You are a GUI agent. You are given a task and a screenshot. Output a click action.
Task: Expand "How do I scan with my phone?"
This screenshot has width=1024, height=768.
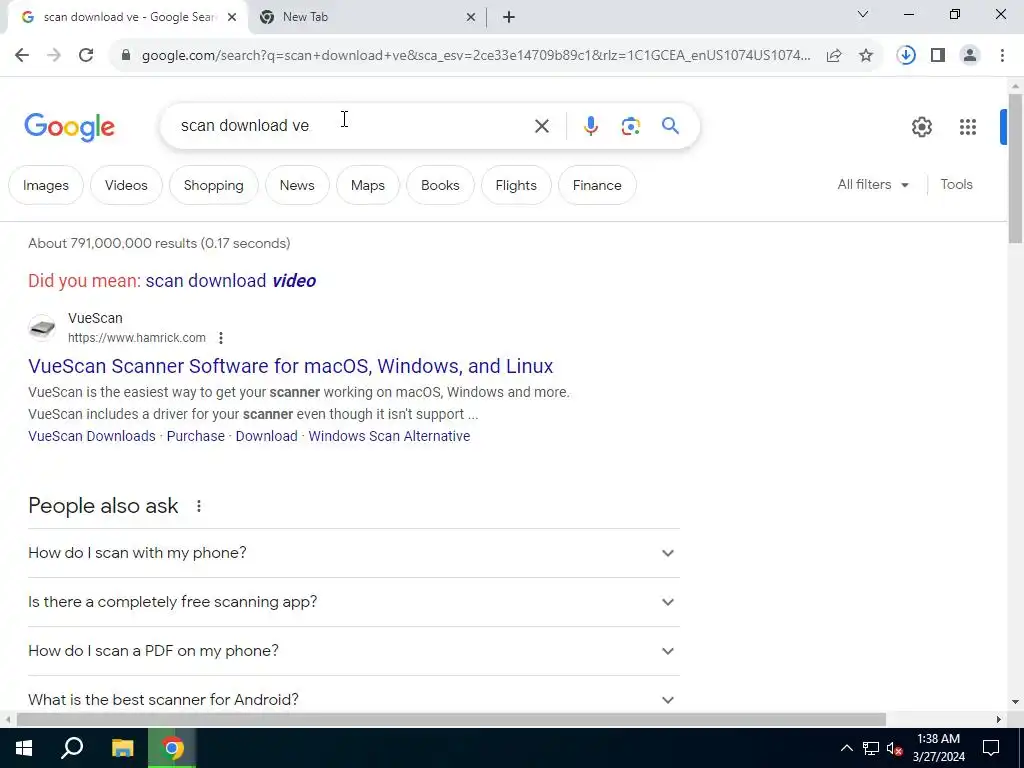tap(354, 553)
